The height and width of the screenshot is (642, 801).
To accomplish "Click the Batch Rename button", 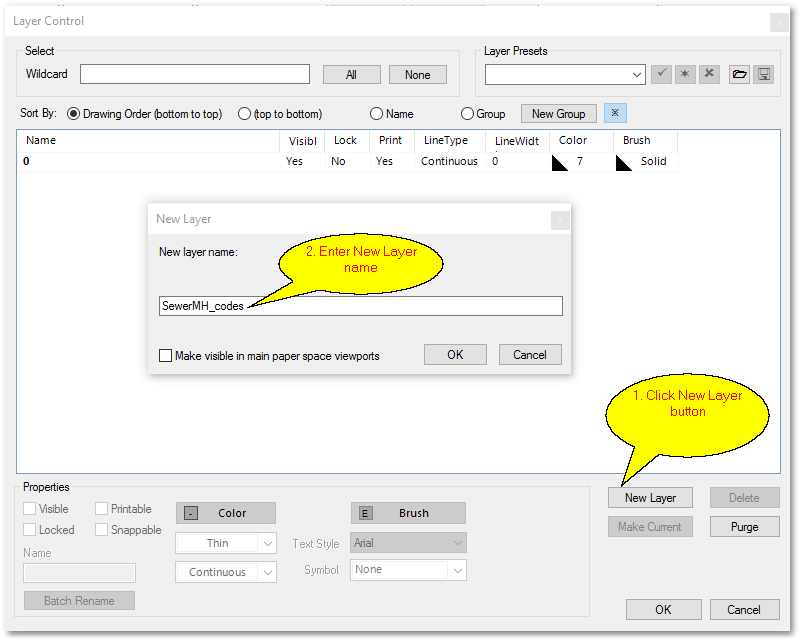I will (79, 601).
